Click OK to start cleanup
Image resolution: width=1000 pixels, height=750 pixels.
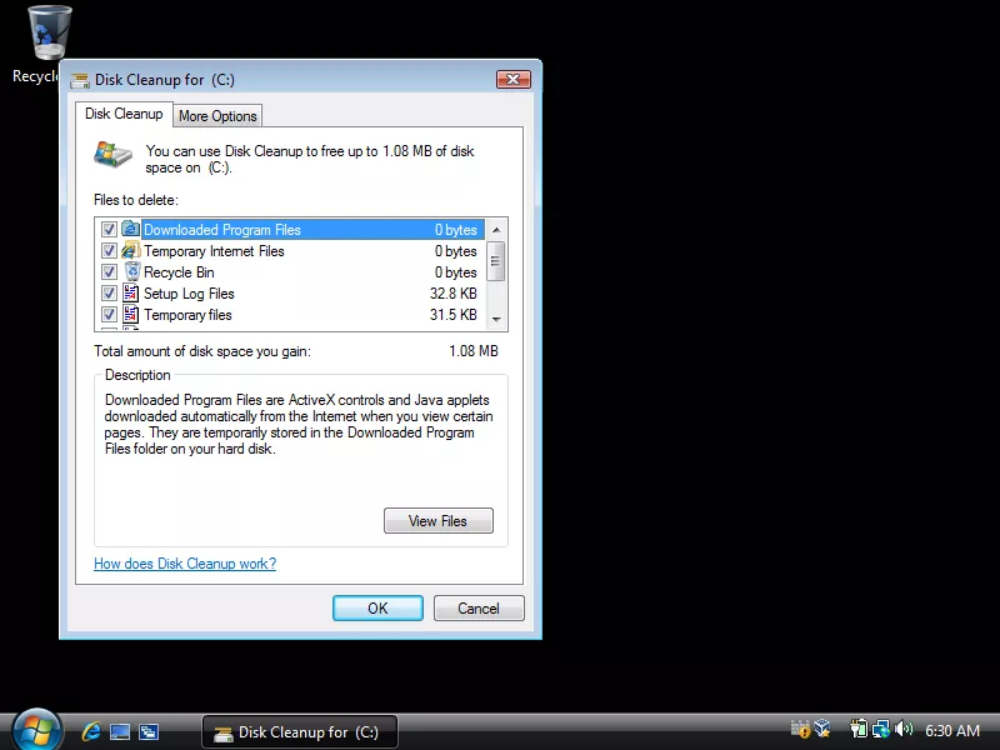click(378, 608)
